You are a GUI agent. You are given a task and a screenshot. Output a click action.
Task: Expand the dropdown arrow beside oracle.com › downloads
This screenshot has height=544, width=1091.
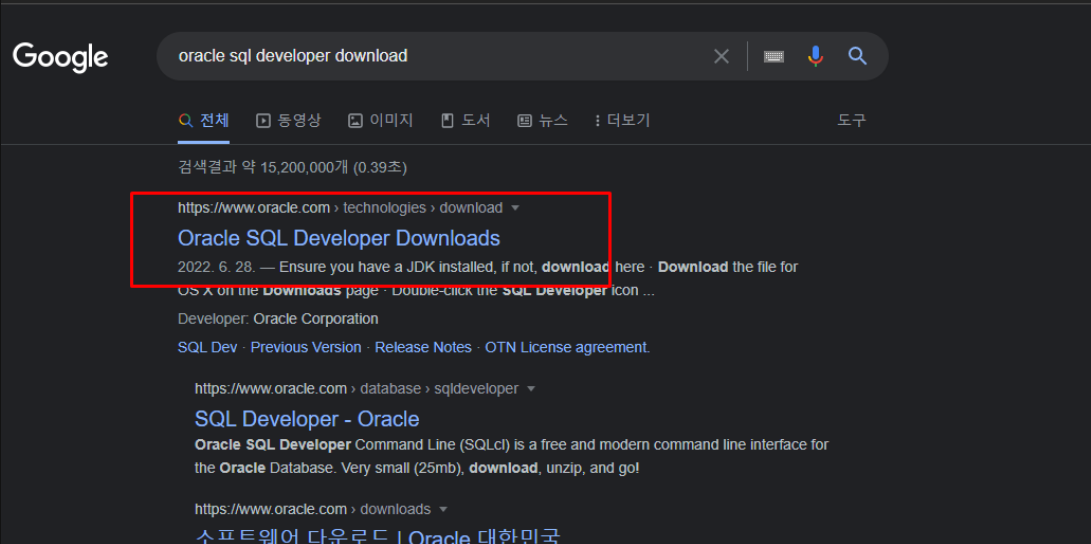click(443, 509)
